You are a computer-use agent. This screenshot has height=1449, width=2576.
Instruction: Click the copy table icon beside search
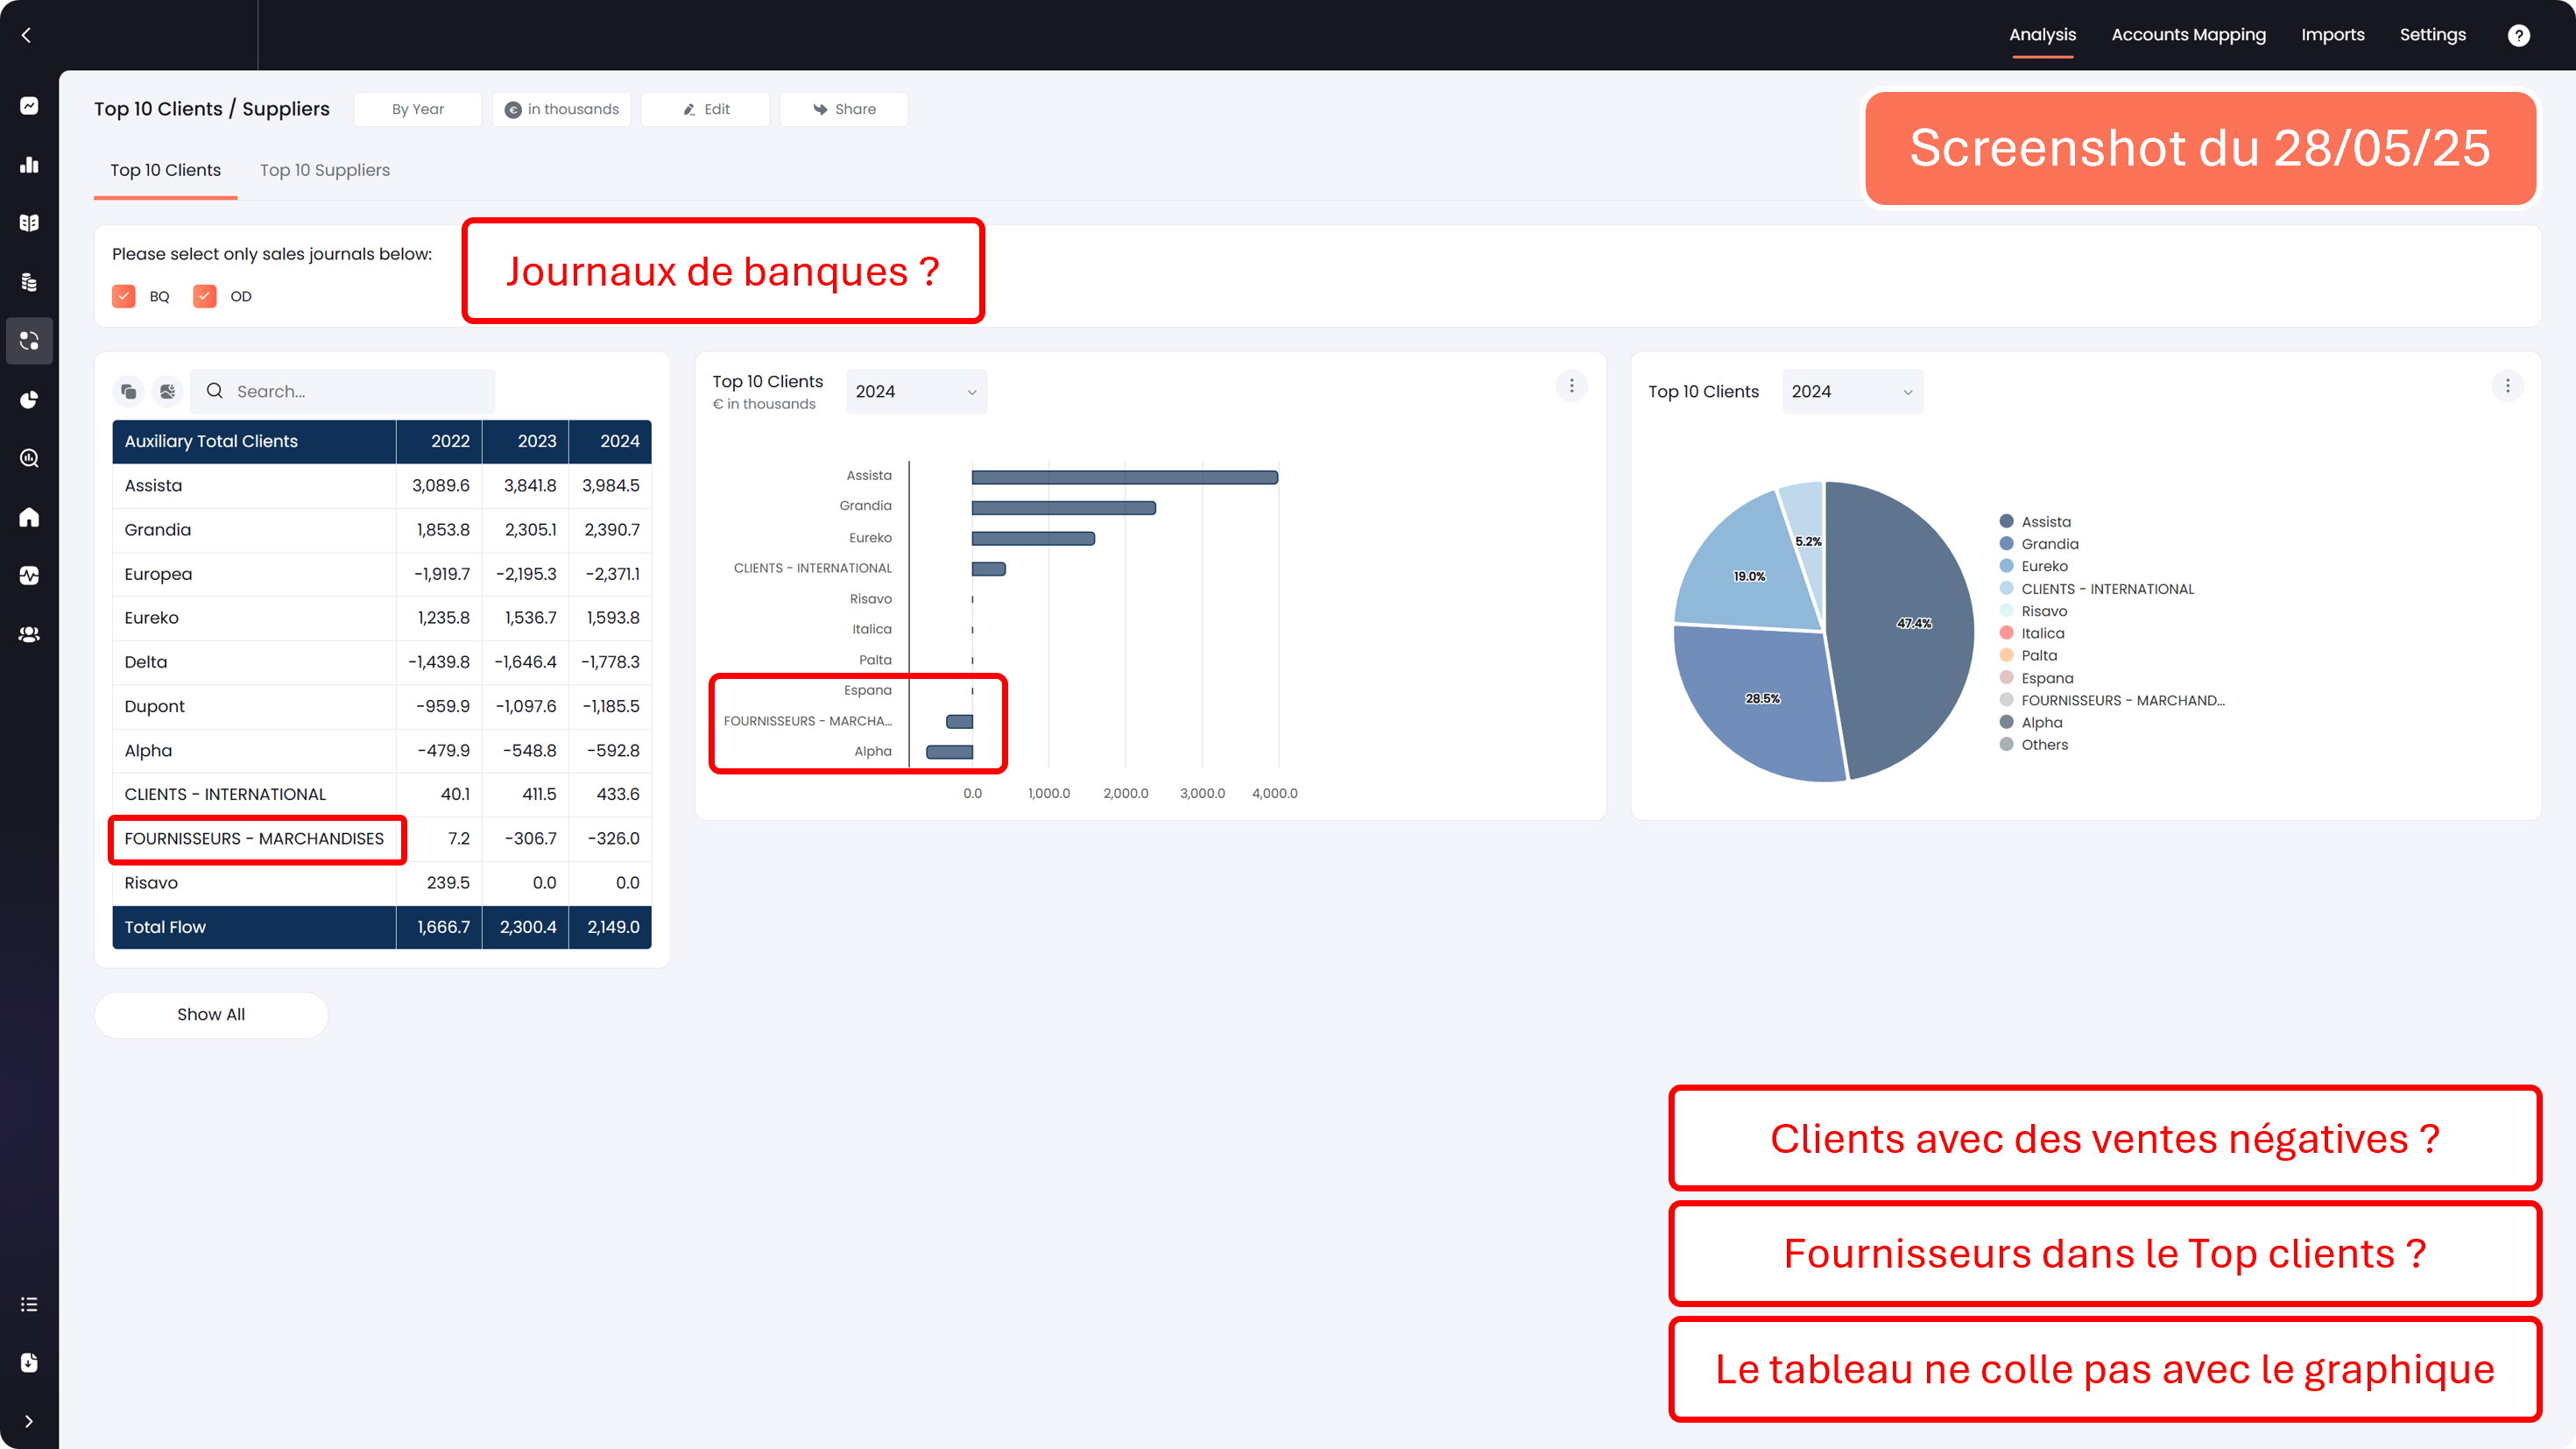[128, 391]
